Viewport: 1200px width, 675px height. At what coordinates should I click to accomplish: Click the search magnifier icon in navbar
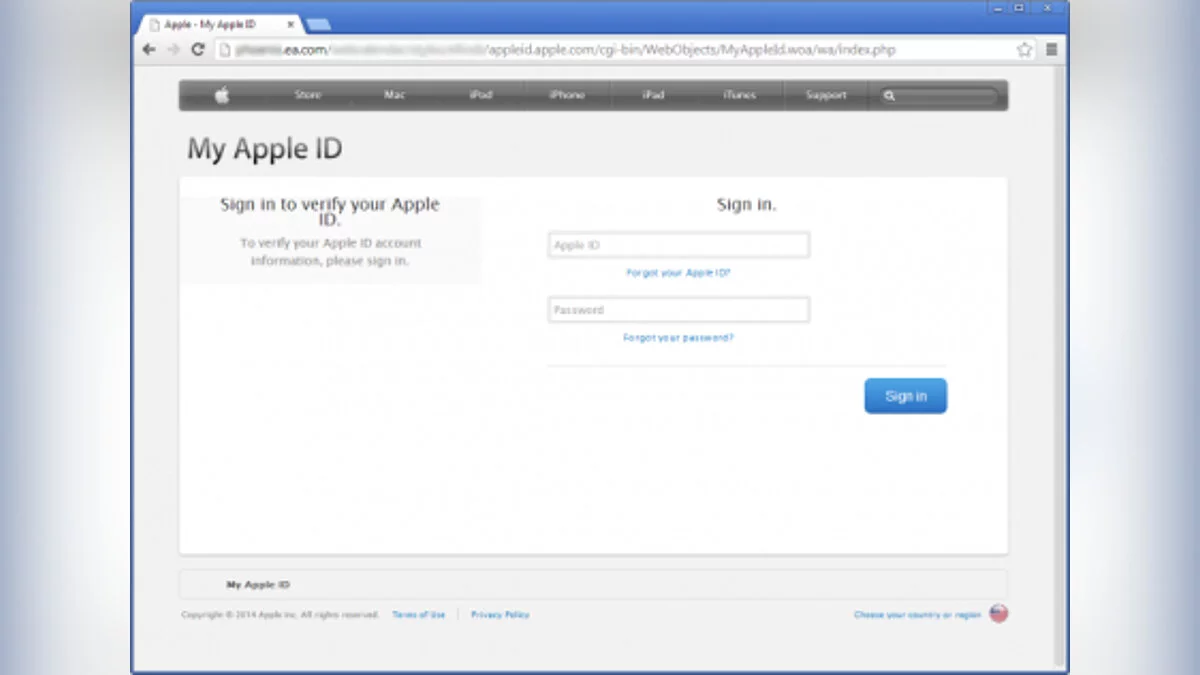[x=889, y=96]
